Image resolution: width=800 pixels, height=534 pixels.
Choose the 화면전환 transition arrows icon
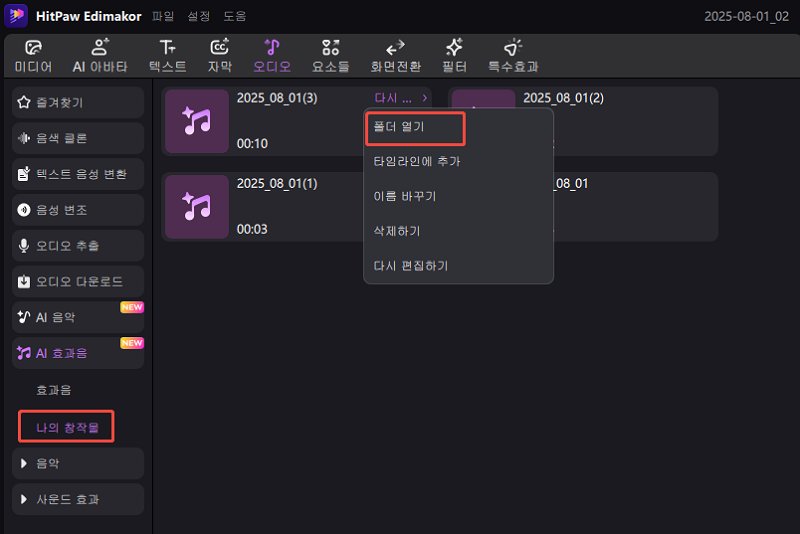pos(395,48)
